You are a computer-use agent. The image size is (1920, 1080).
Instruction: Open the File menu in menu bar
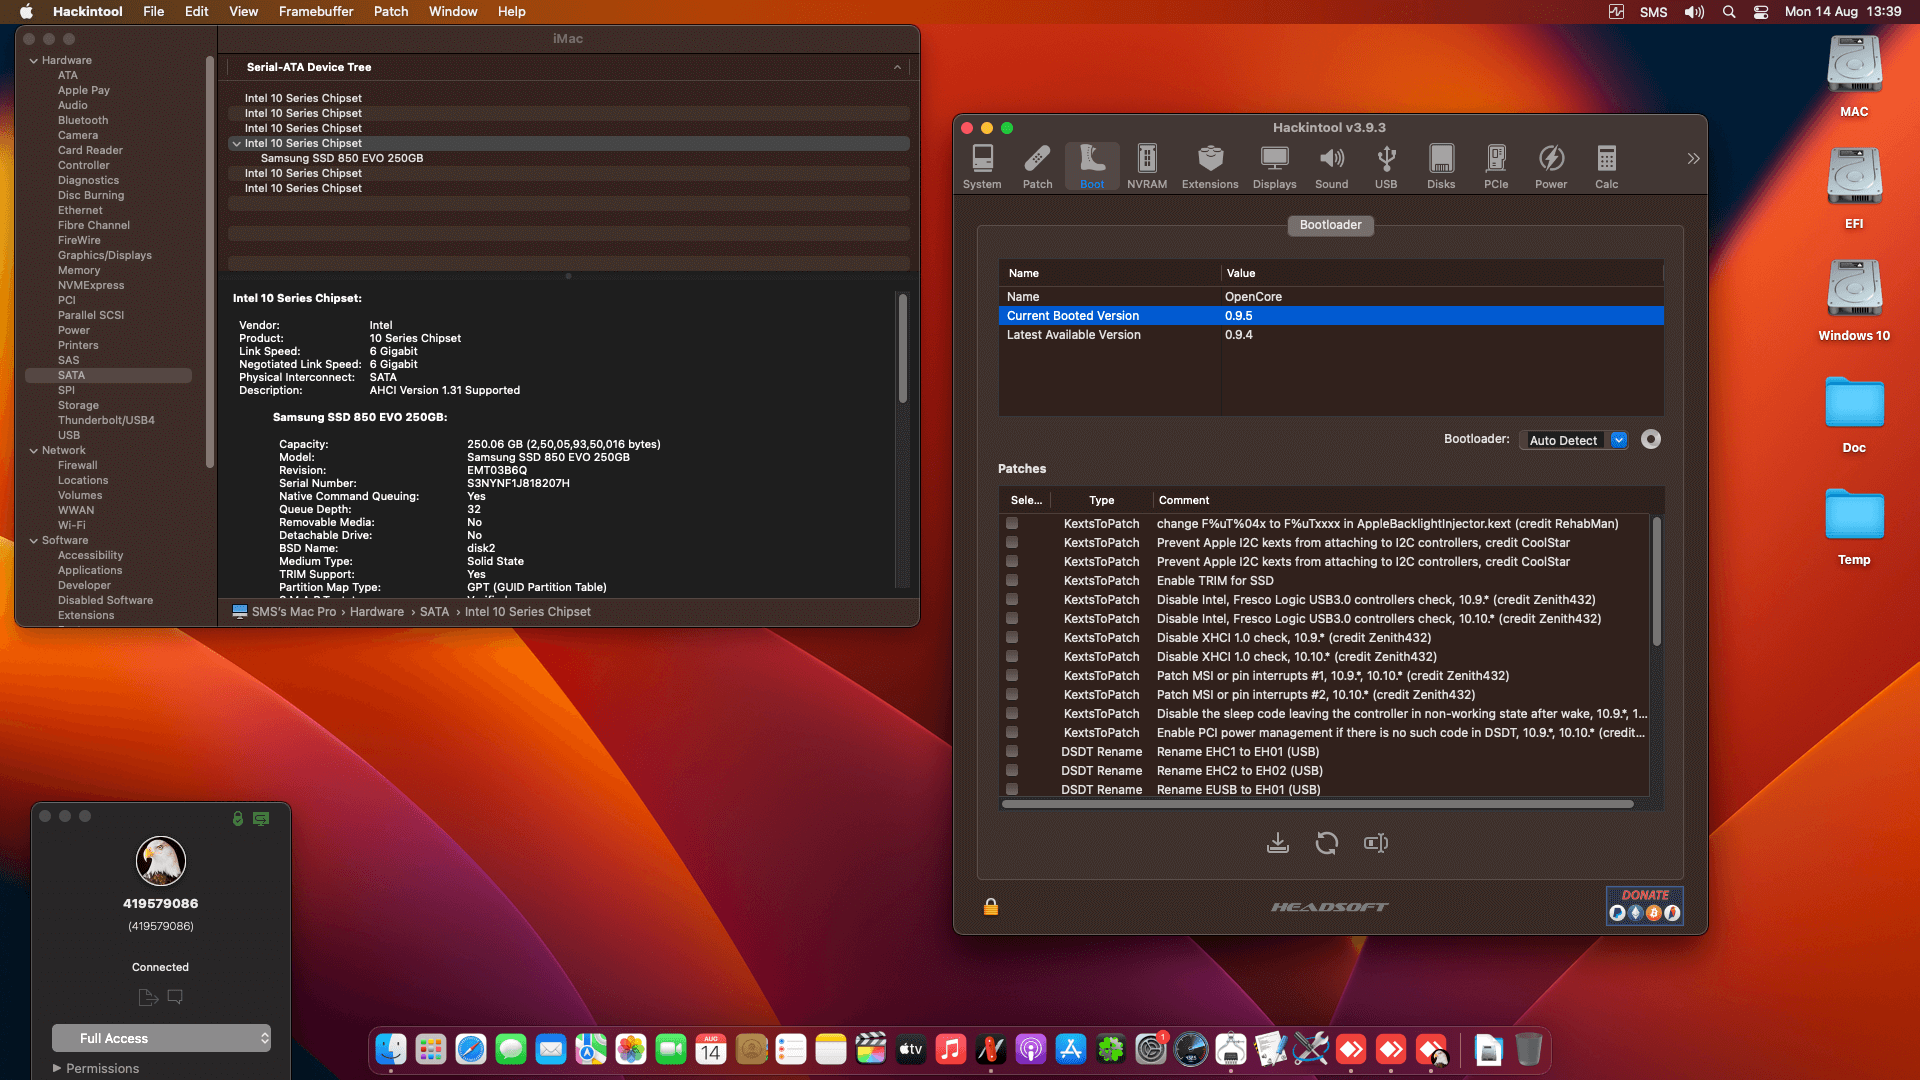tap(153, 12)
